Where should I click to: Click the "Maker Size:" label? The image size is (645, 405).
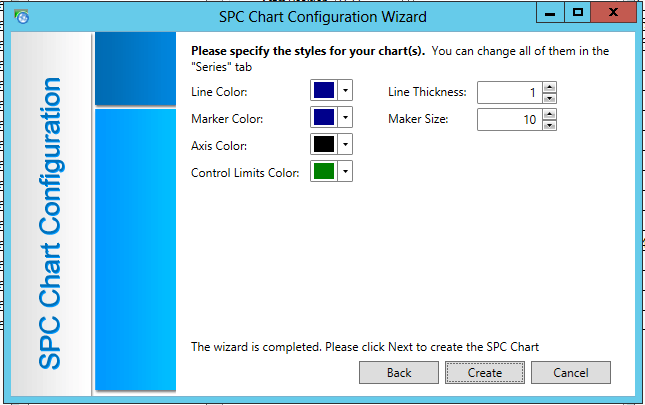click(418, 119)
